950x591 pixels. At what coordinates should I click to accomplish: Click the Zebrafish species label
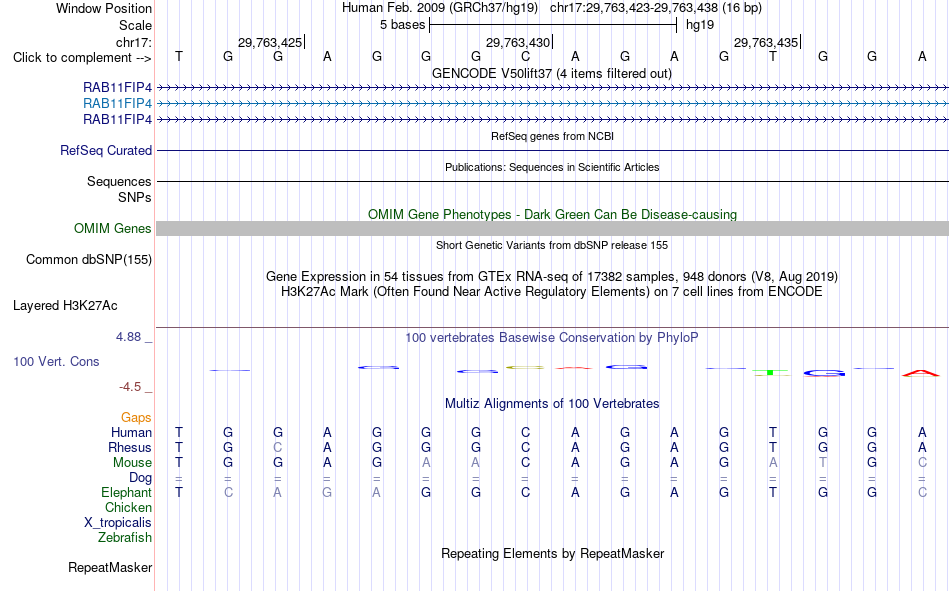point(125,538)
